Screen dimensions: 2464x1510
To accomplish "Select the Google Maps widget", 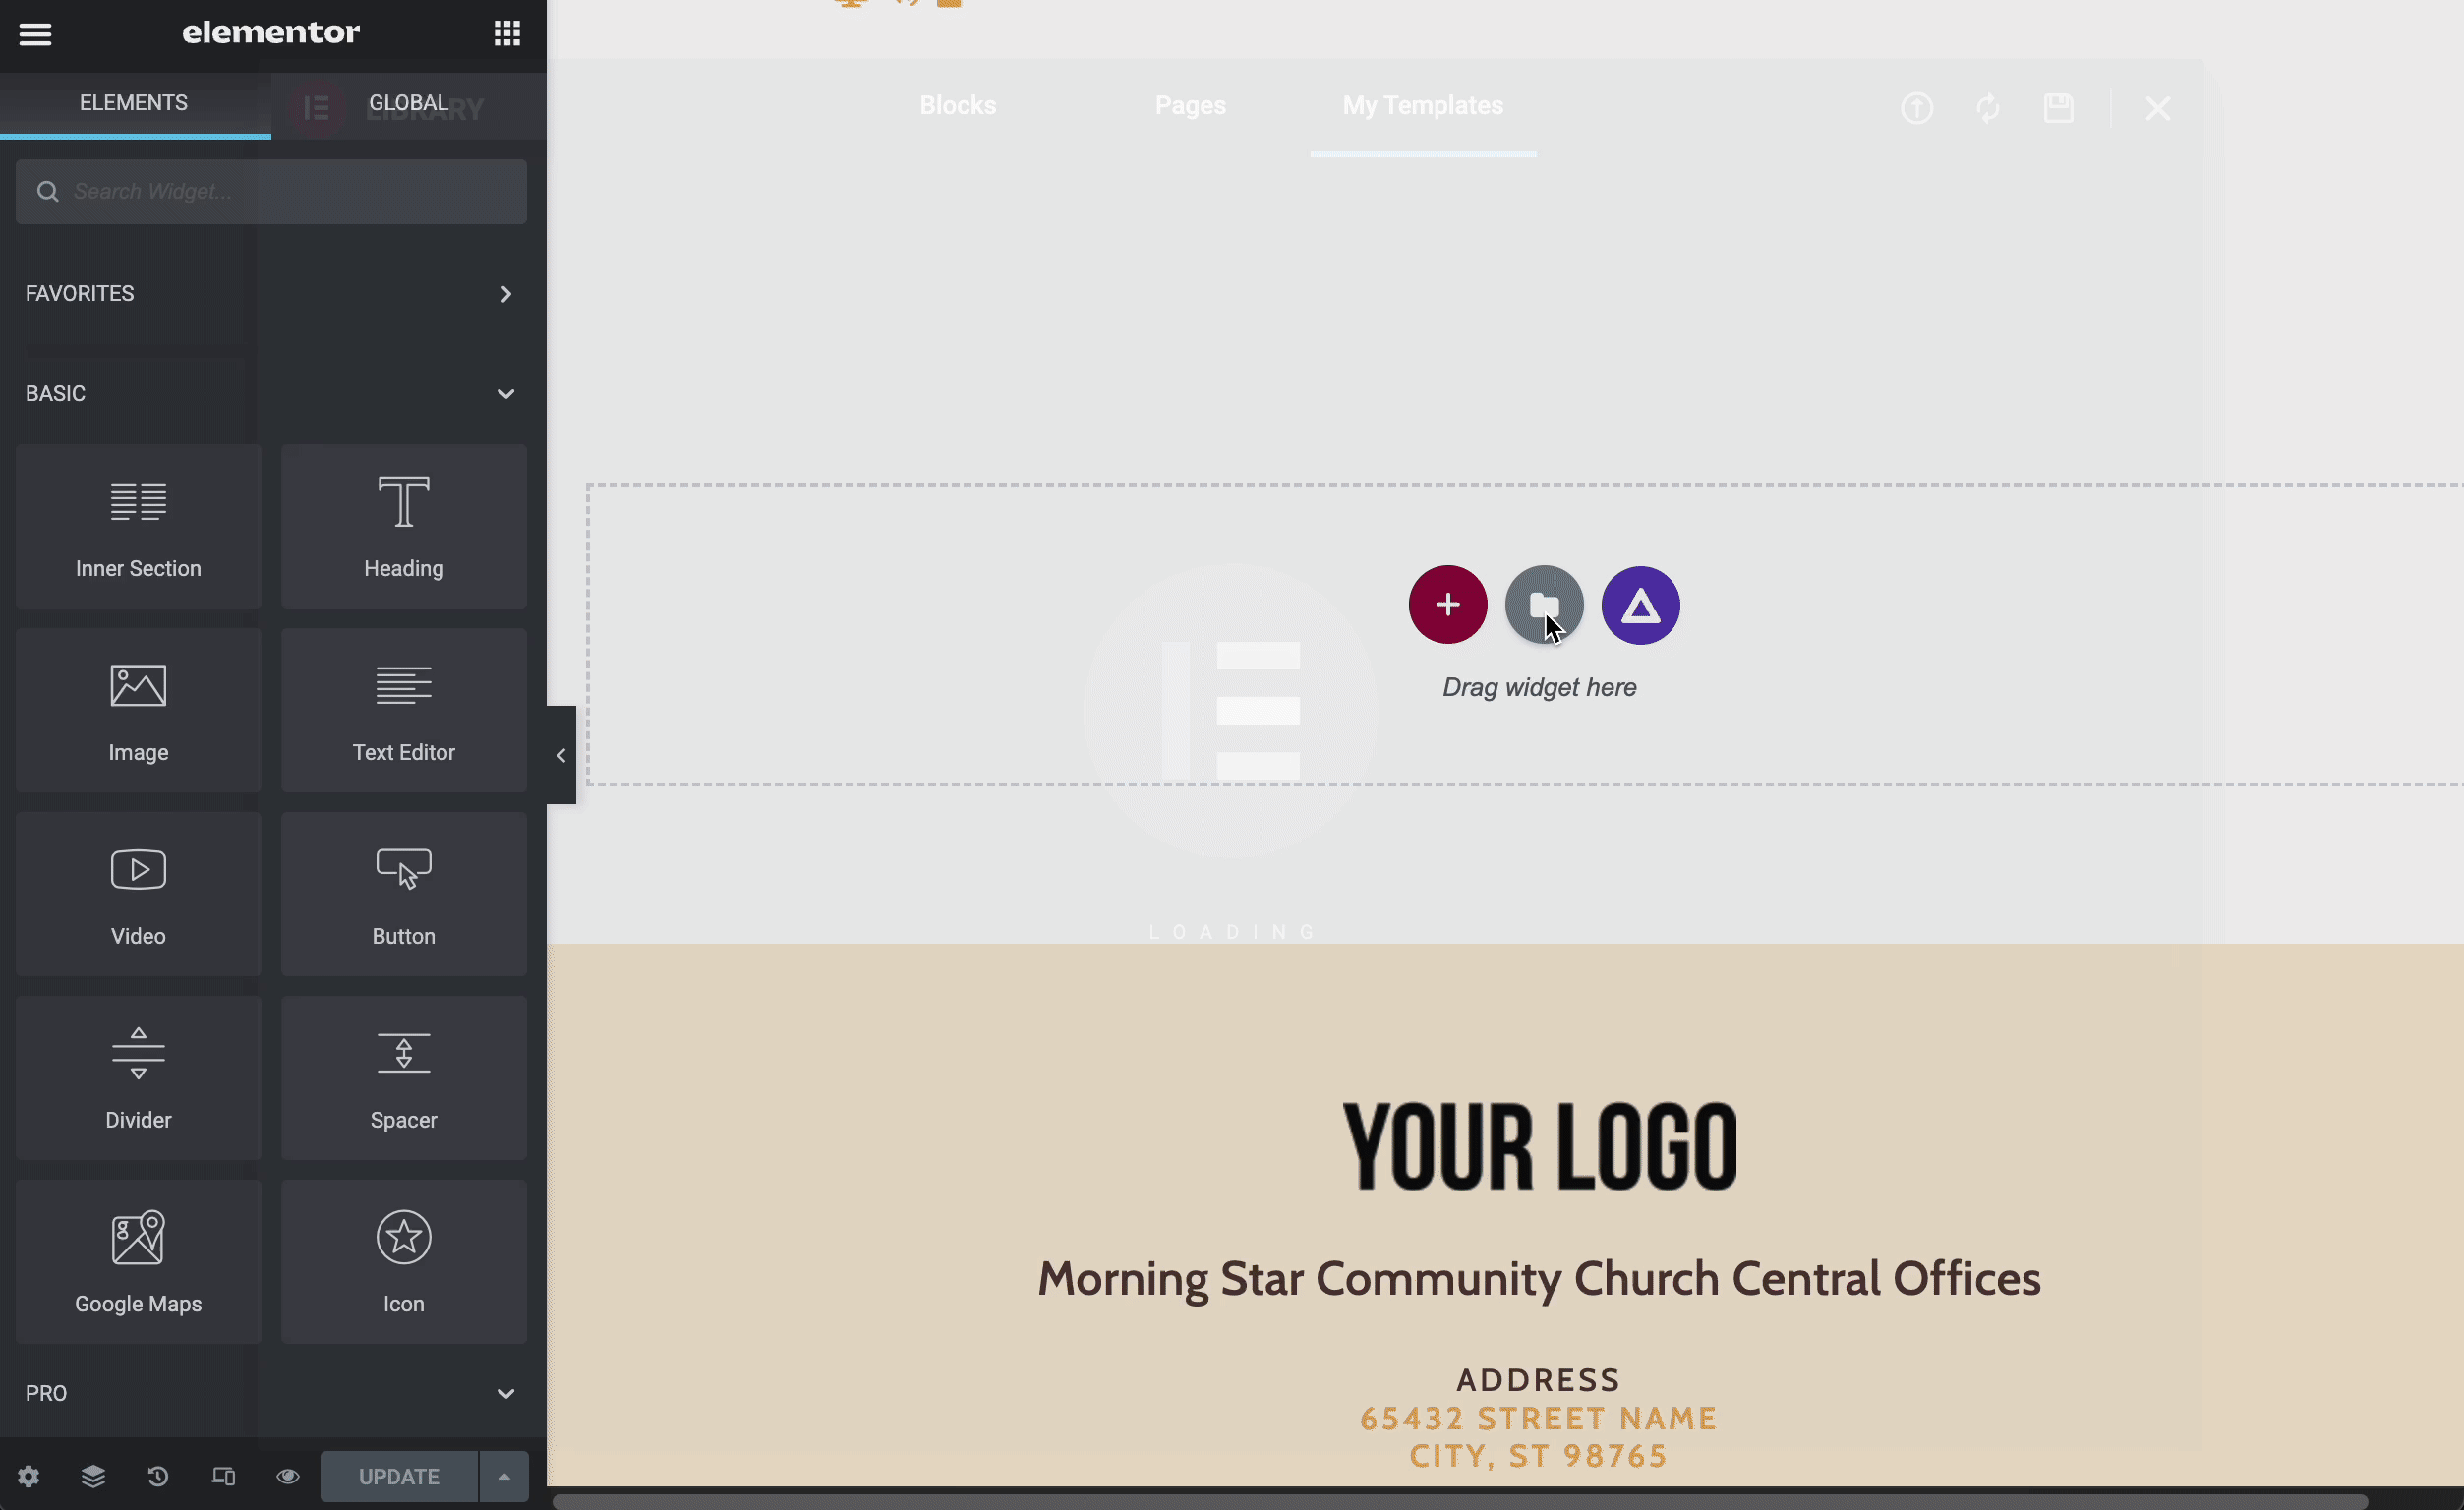I will click(137, 1262).
